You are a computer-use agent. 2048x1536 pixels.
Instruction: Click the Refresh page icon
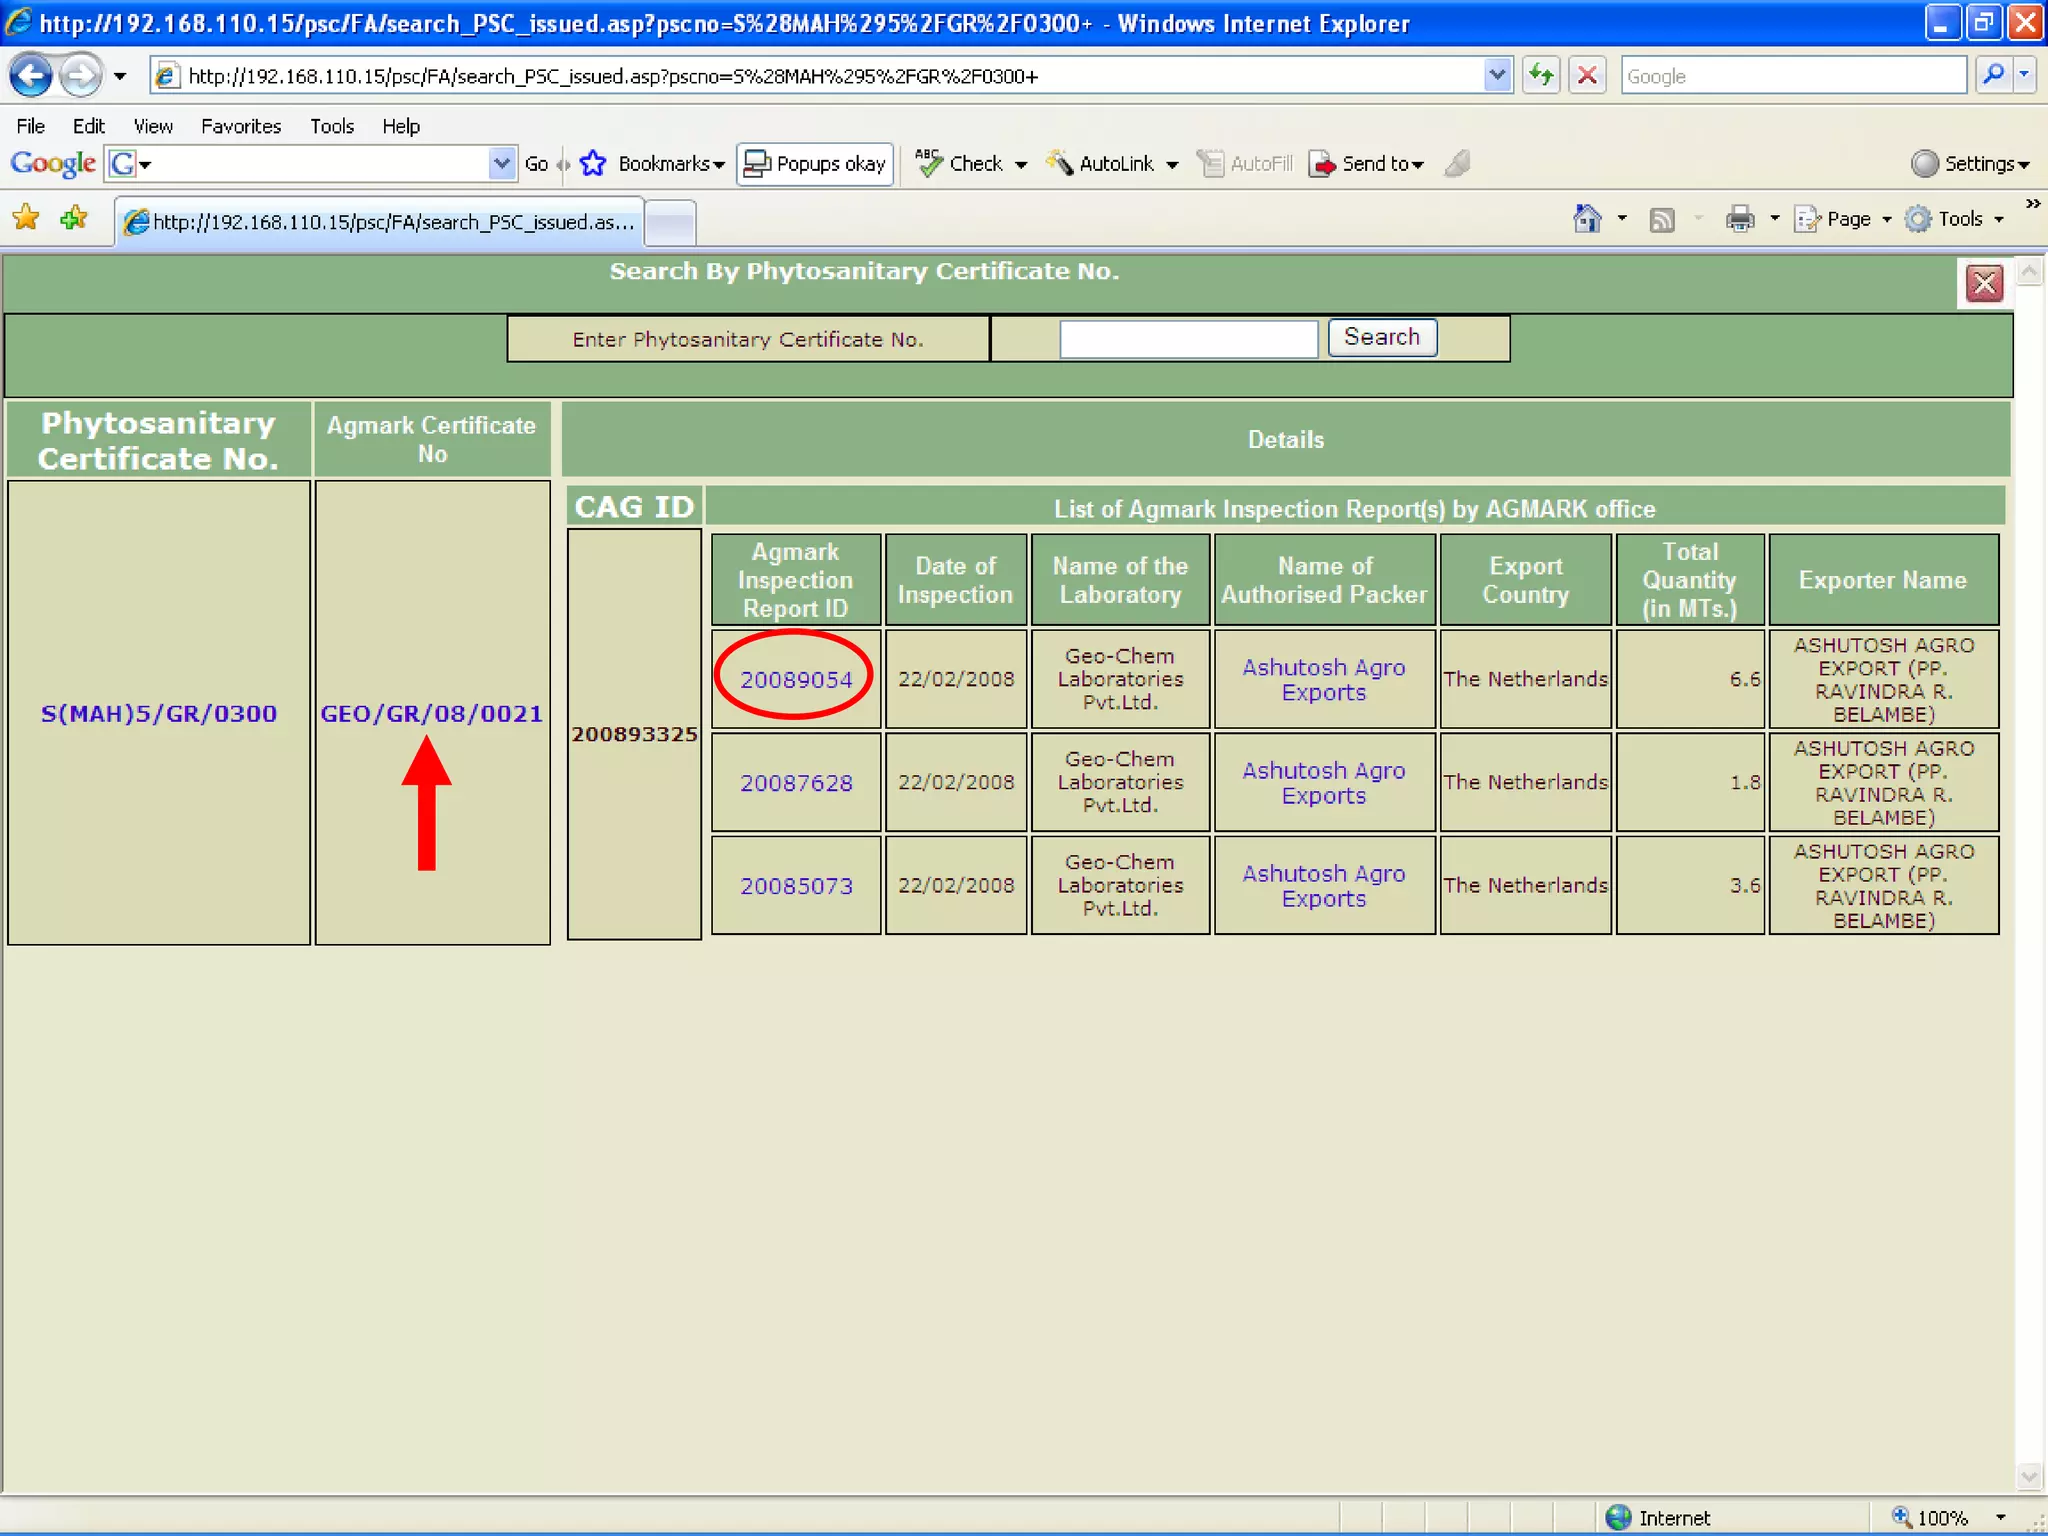1541,76
